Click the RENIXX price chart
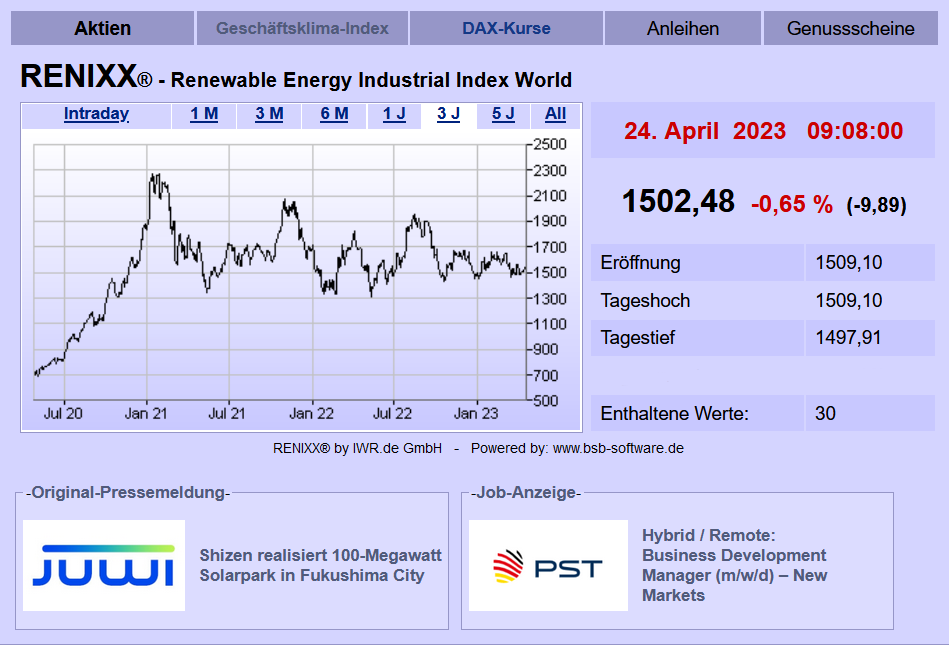 (x=280, y=270)
